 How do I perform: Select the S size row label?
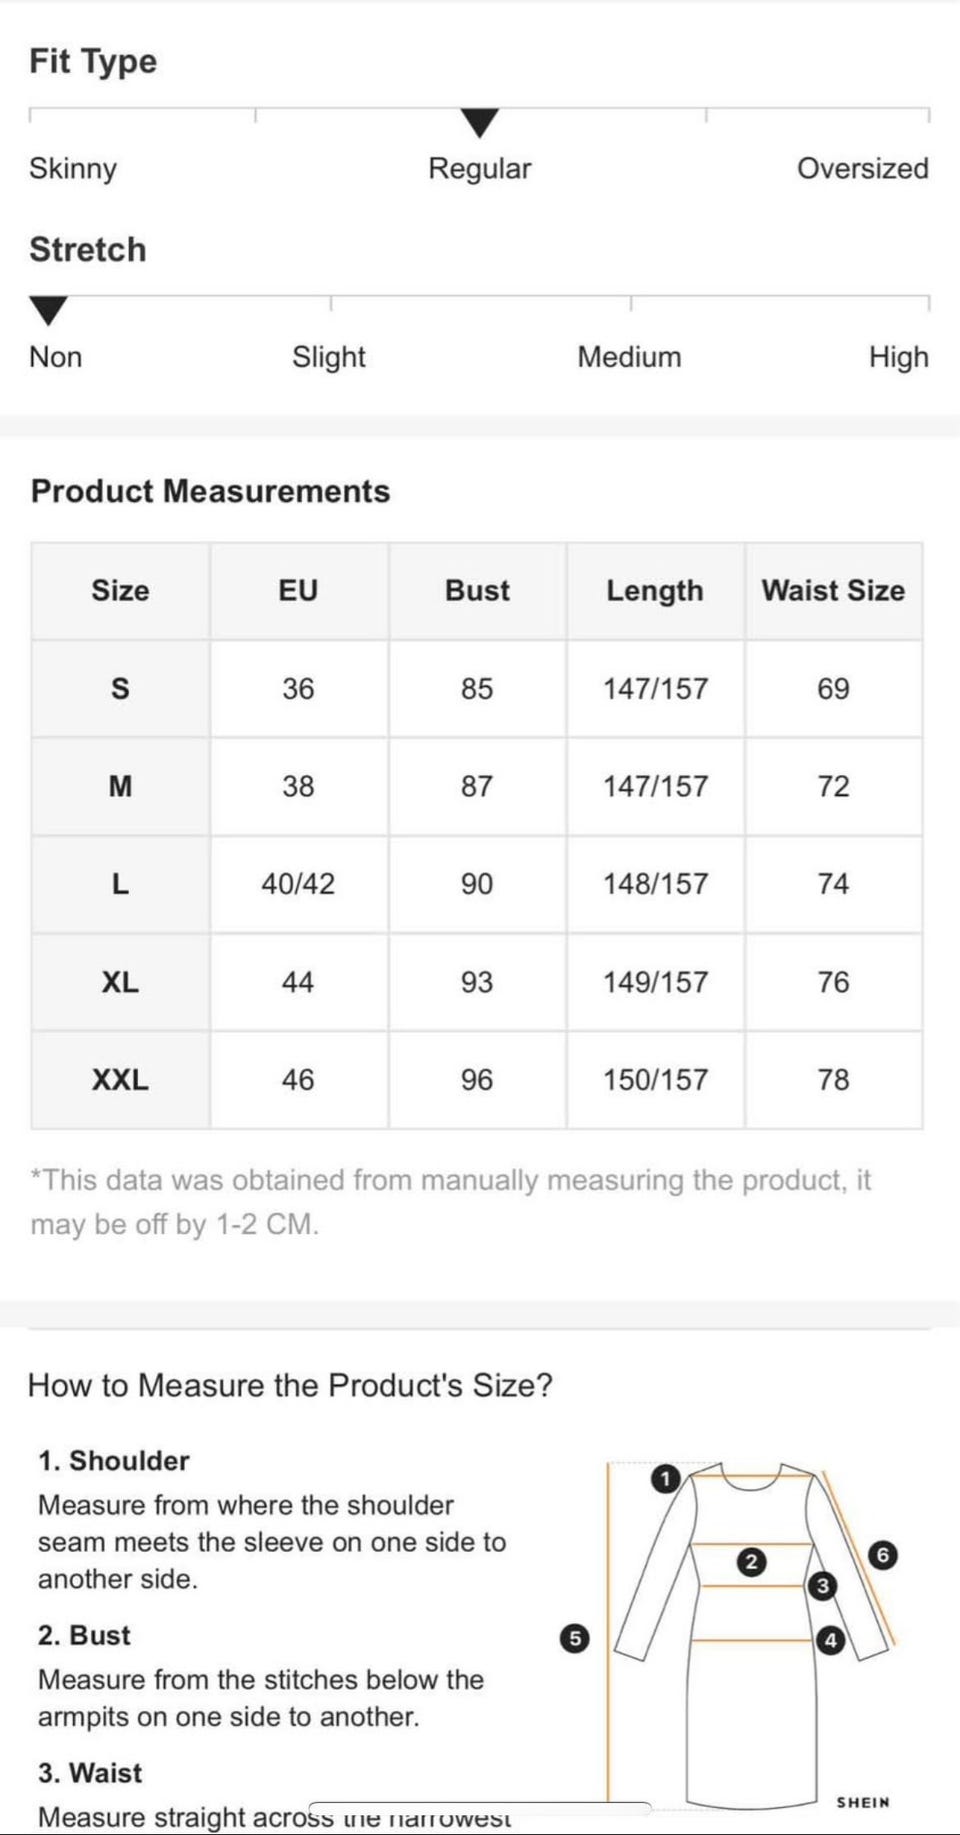[120, 688]
